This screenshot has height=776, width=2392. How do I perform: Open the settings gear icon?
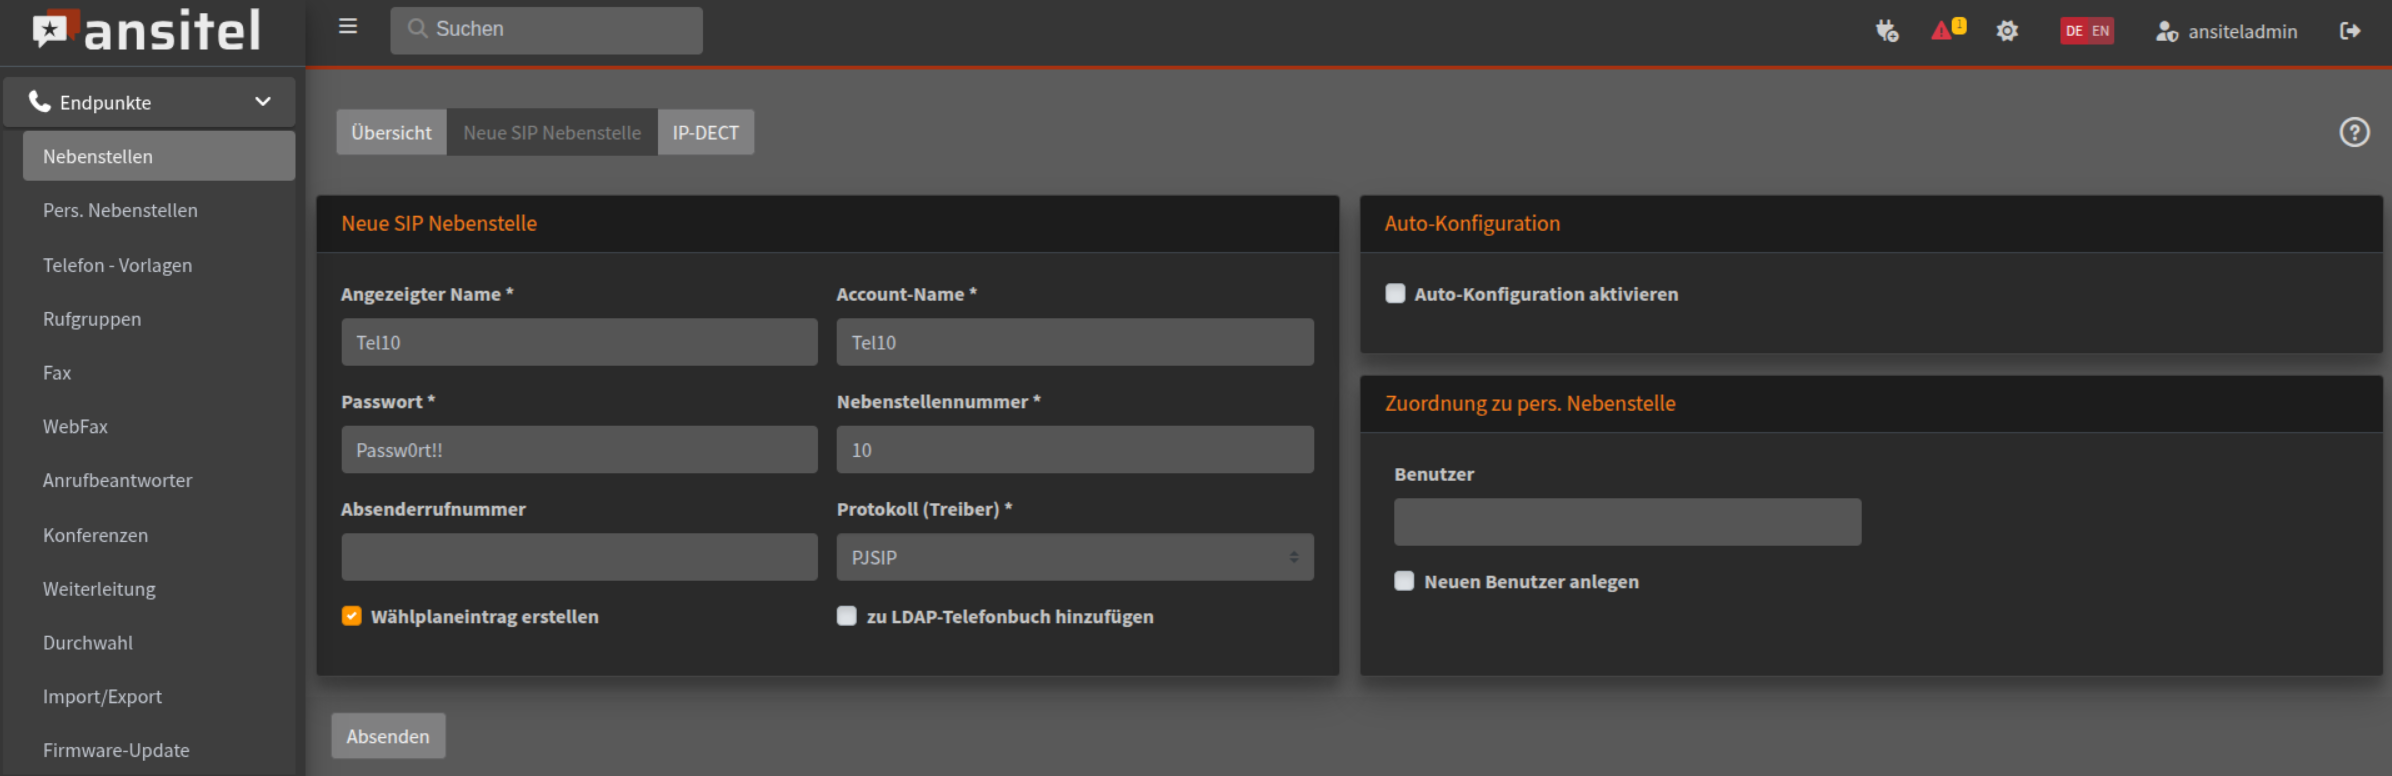point(2007,31)
